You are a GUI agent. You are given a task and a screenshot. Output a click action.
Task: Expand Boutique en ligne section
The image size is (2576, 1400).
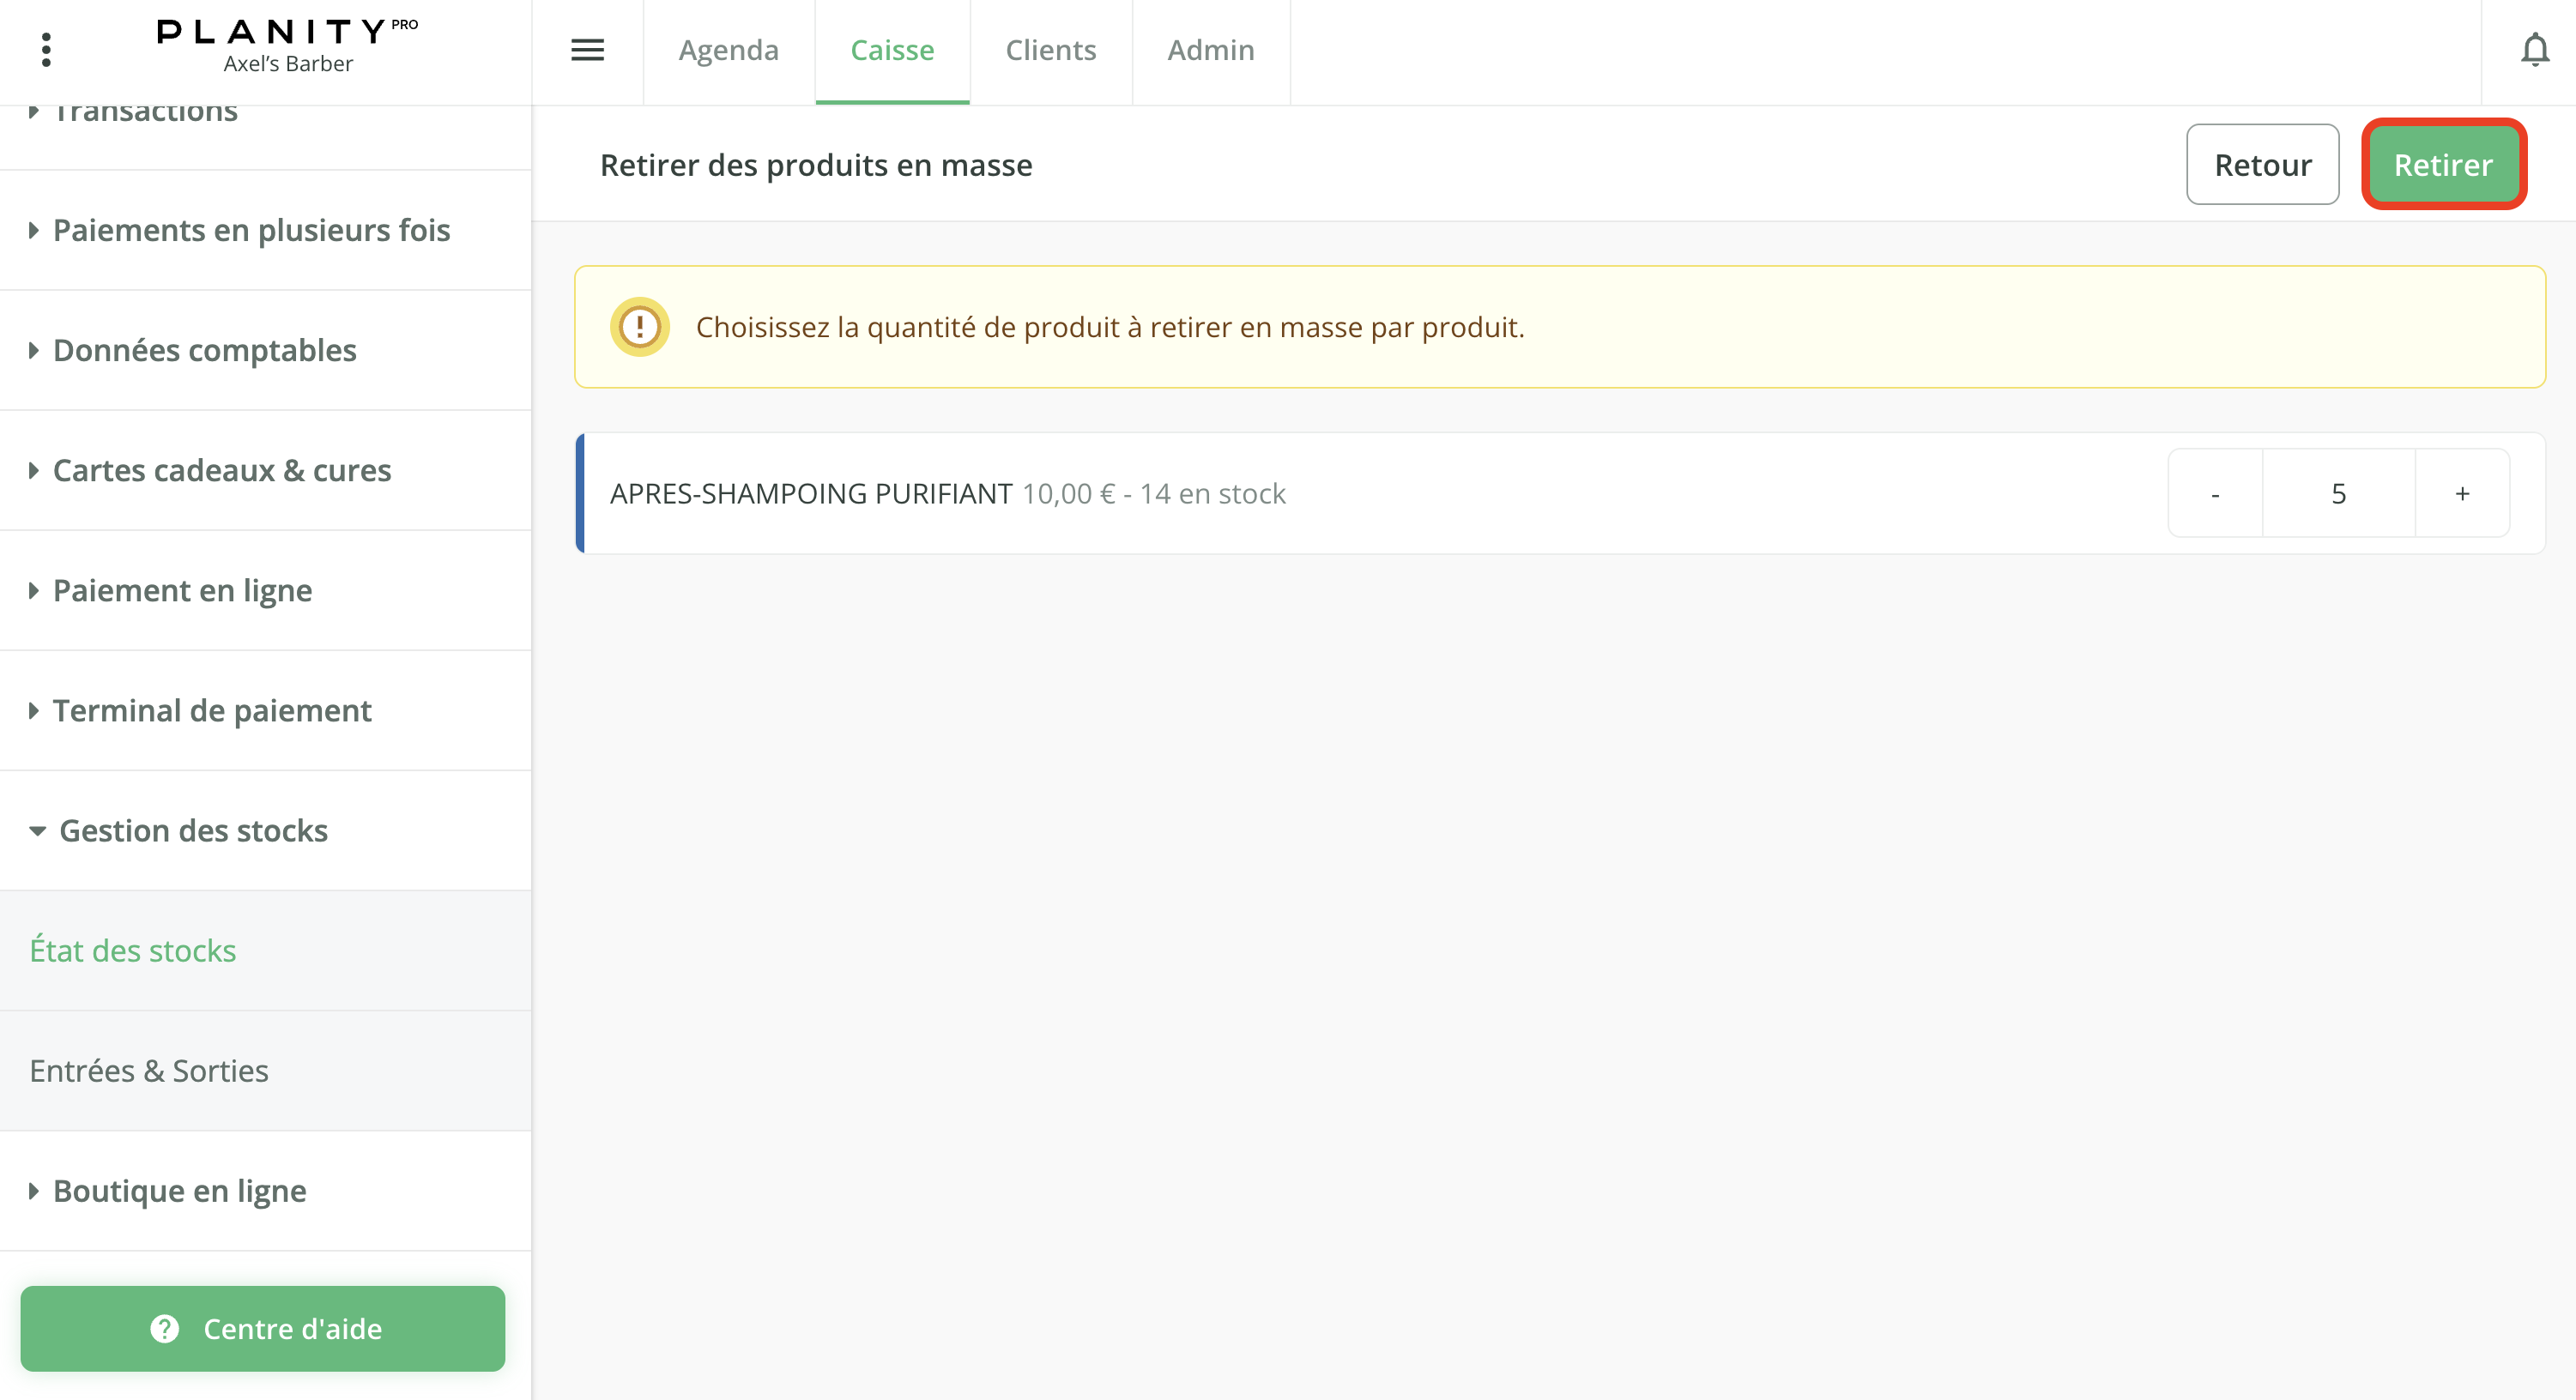tap(179, 1190)
